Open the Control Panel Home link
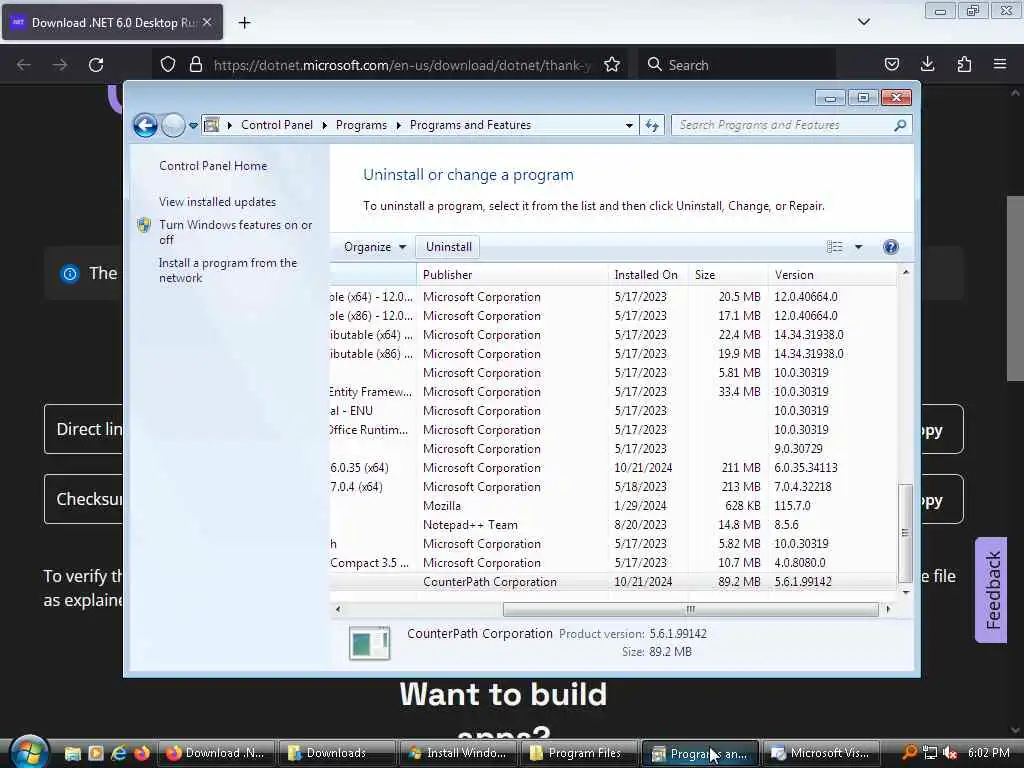The width and height of the screenshot is (1024, 768). click(213, 166)
